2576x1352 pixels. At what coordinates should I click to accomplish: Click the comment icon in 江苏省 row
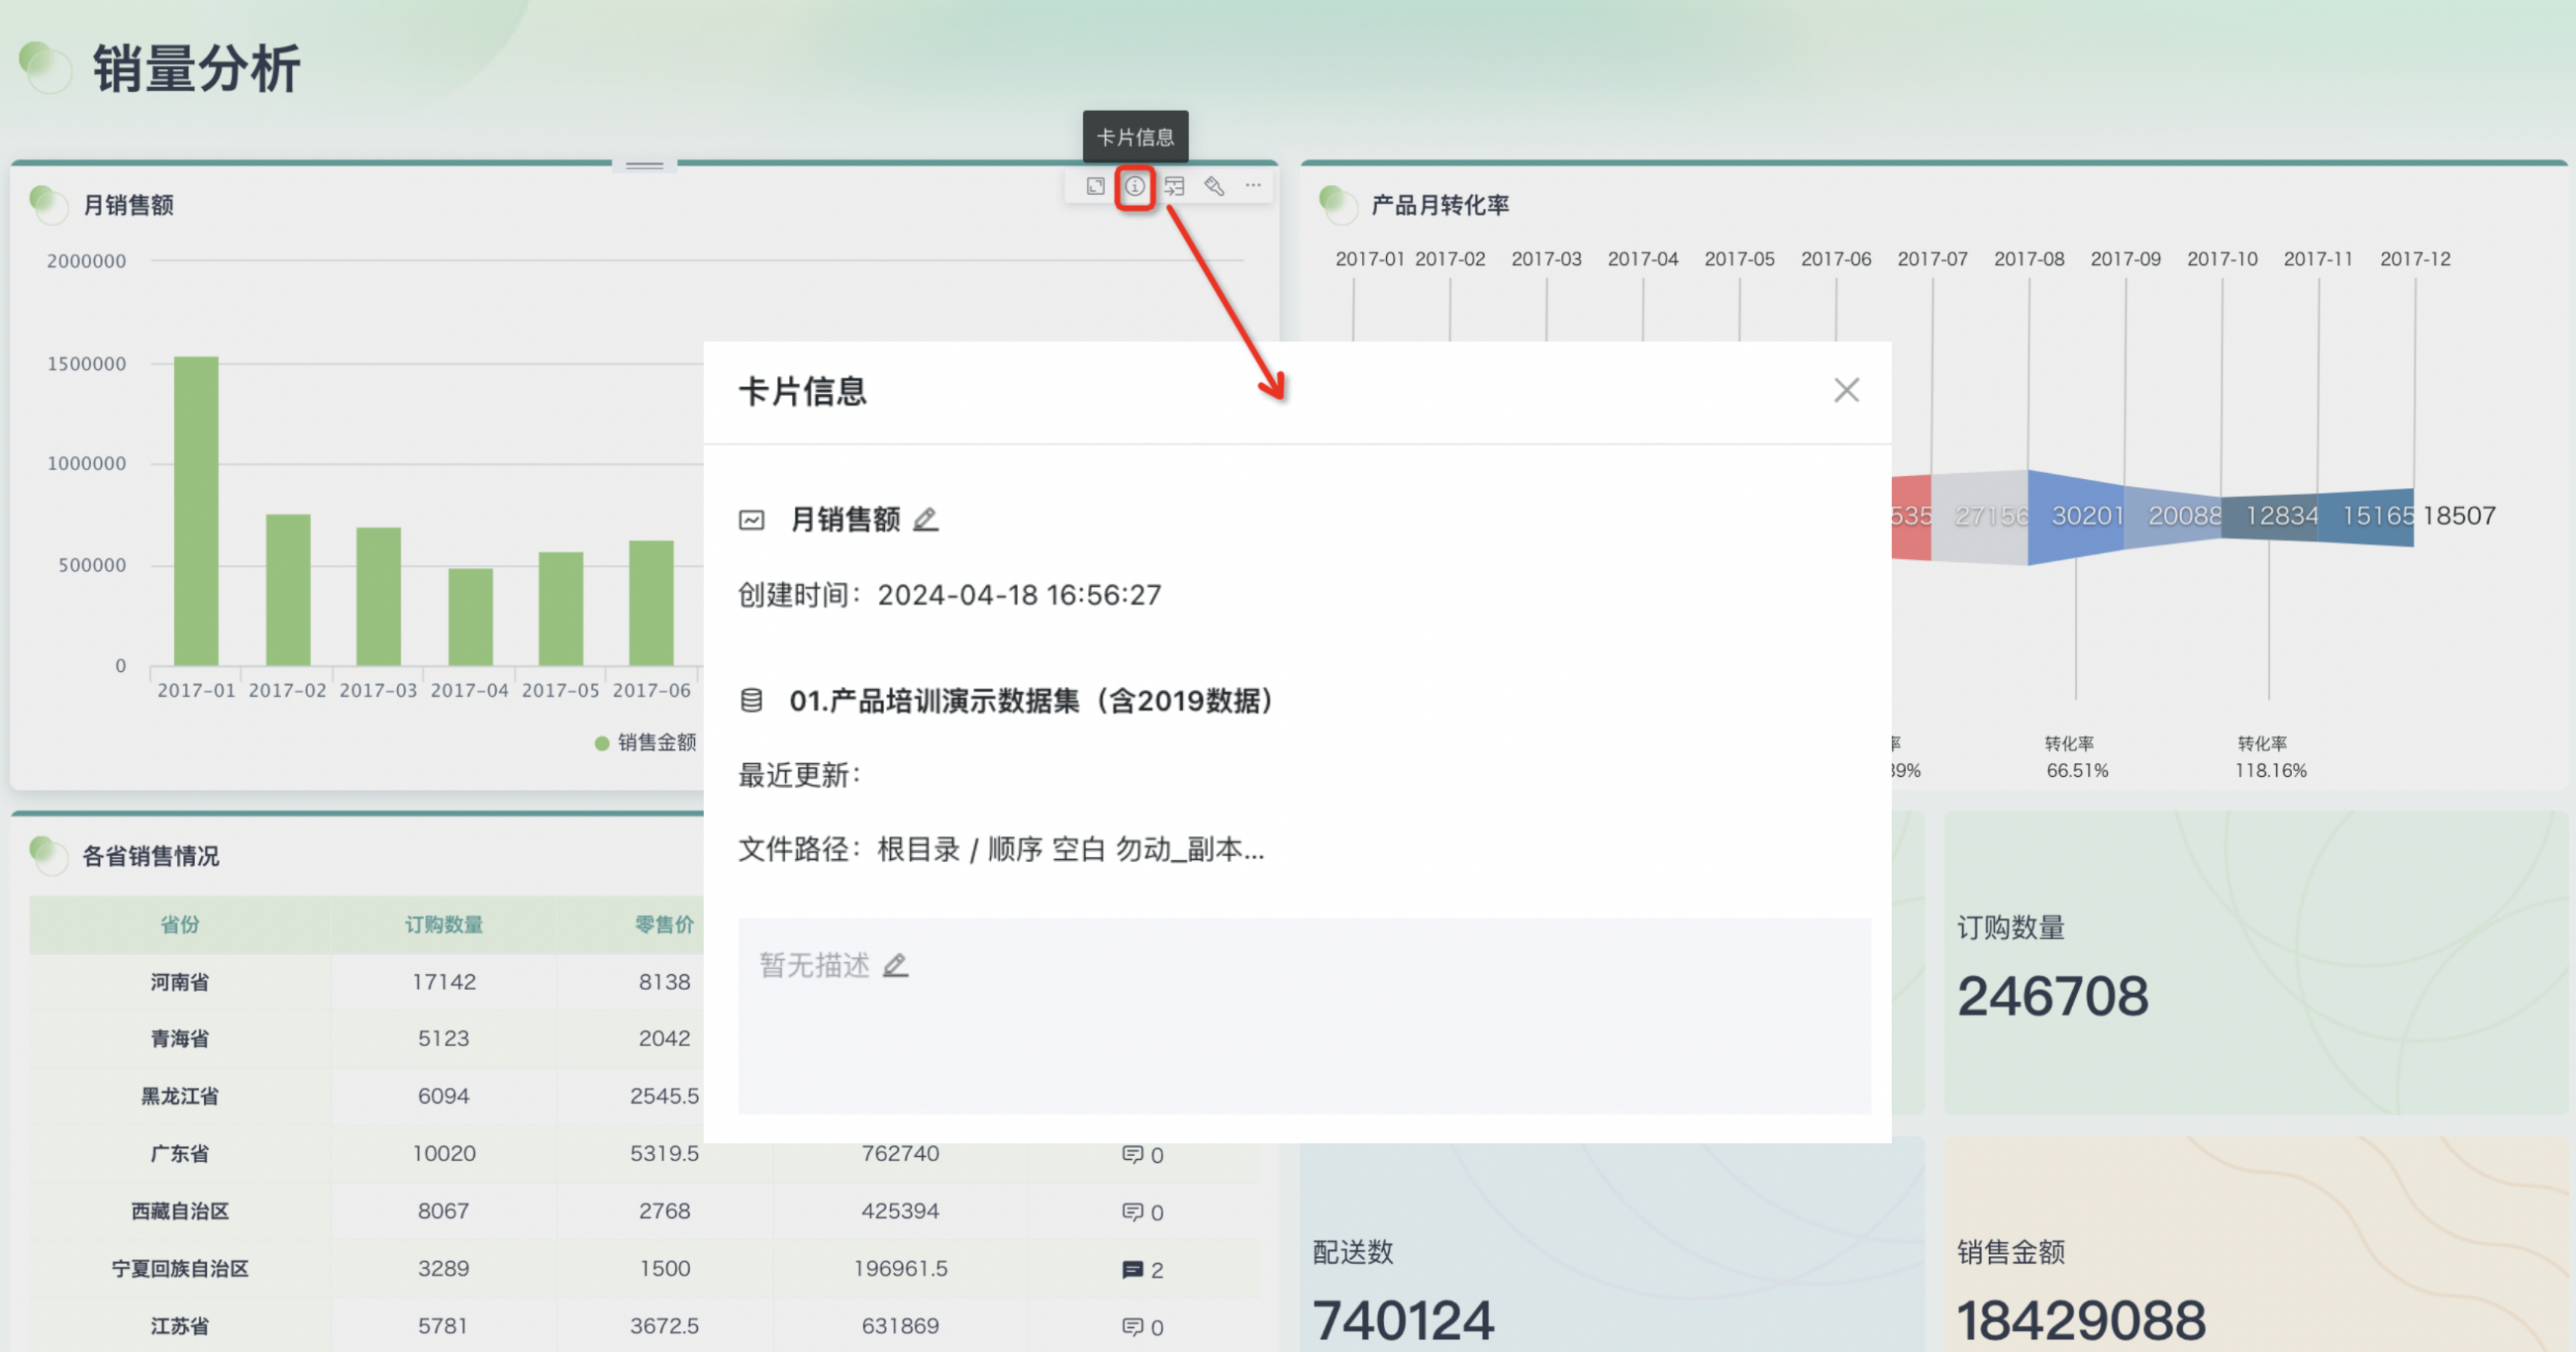point(1132,1327)
